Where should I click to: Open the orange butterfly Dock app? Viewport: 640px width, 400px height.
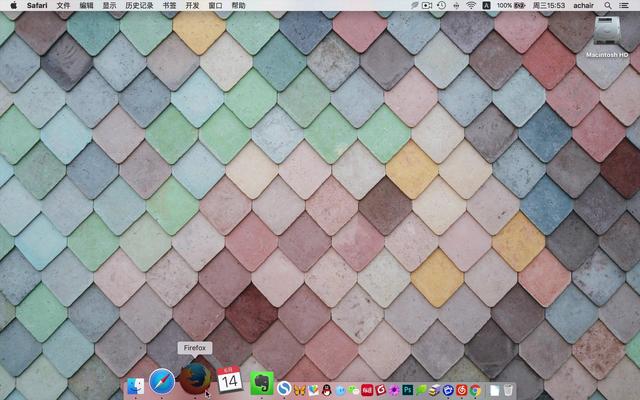pos(300,390)
